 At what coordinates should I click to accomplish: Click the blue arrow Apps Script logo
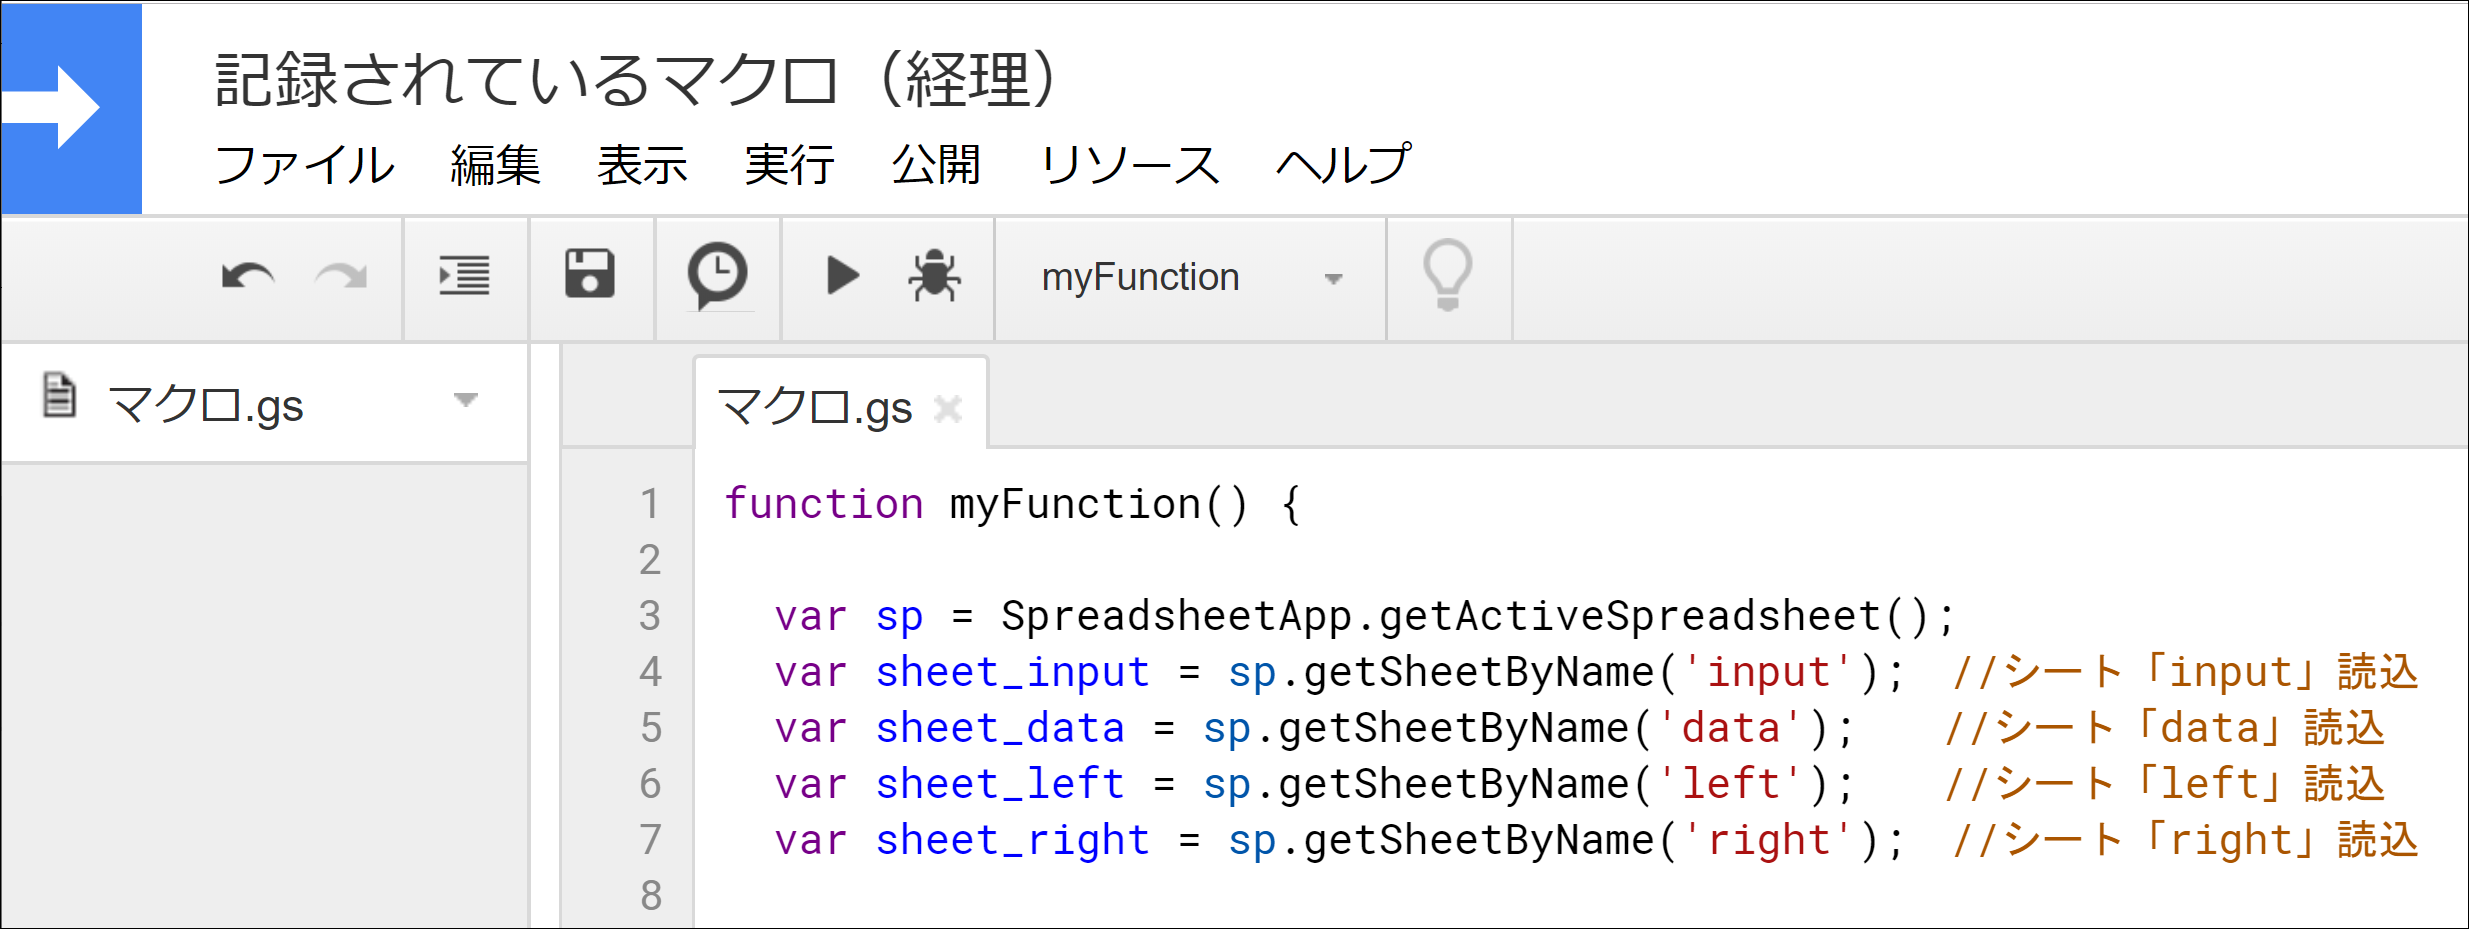[71, 108]
